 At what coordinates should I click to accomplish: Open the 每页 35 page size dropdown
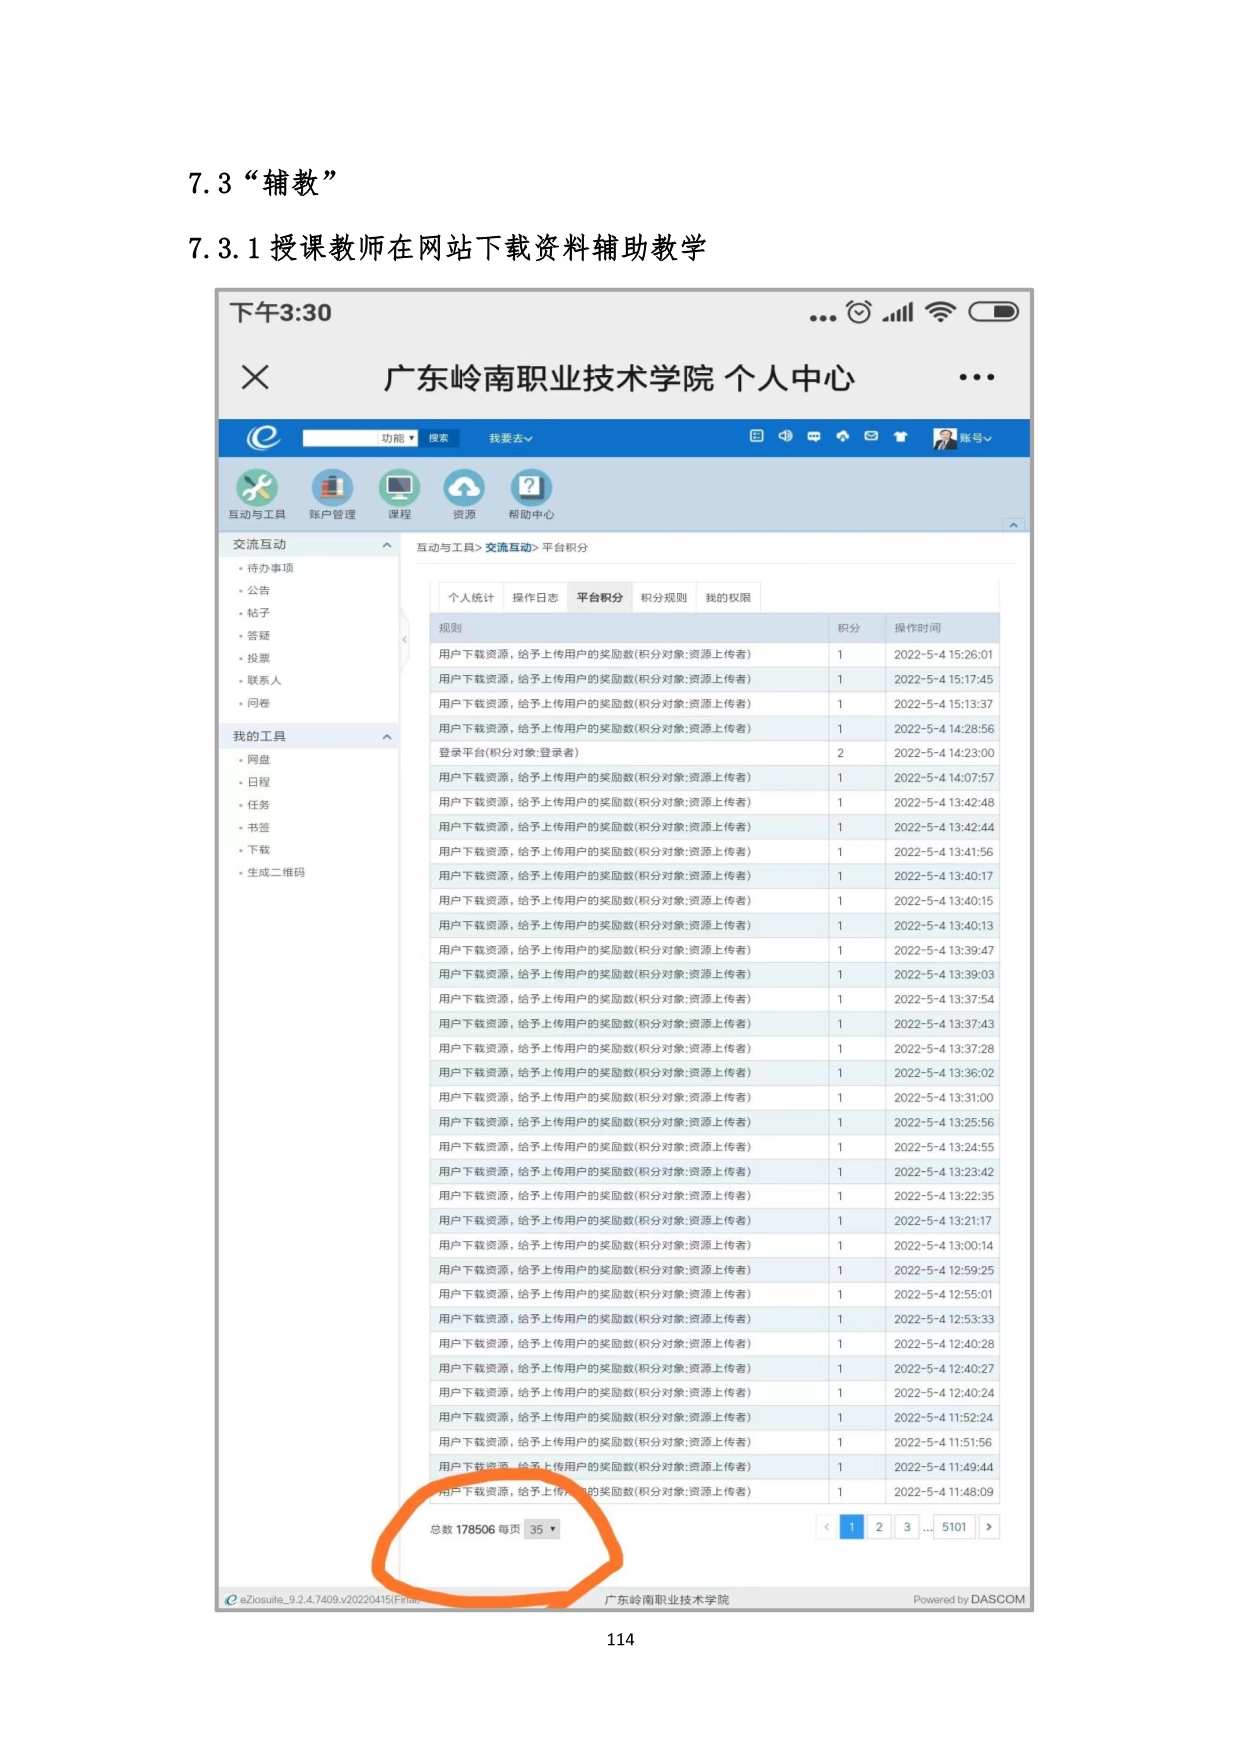click(542, 1529)
